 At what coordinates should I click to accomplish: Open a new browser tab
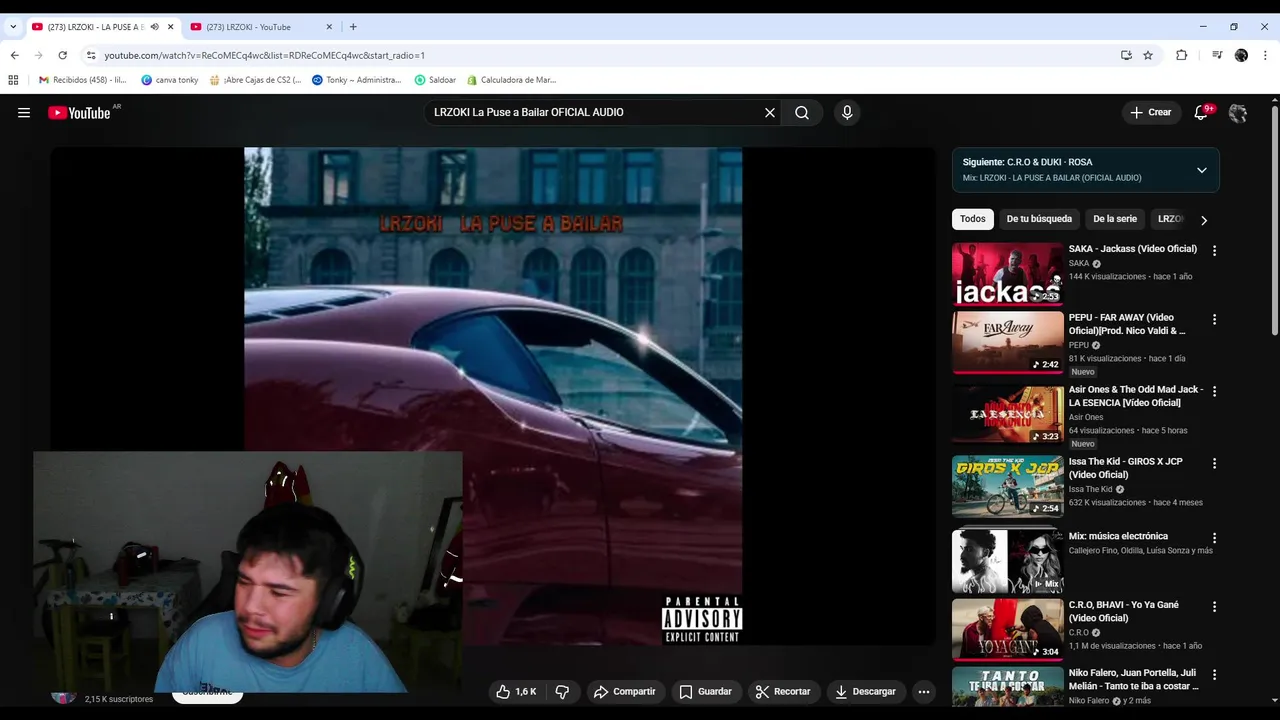coord(353,27)
